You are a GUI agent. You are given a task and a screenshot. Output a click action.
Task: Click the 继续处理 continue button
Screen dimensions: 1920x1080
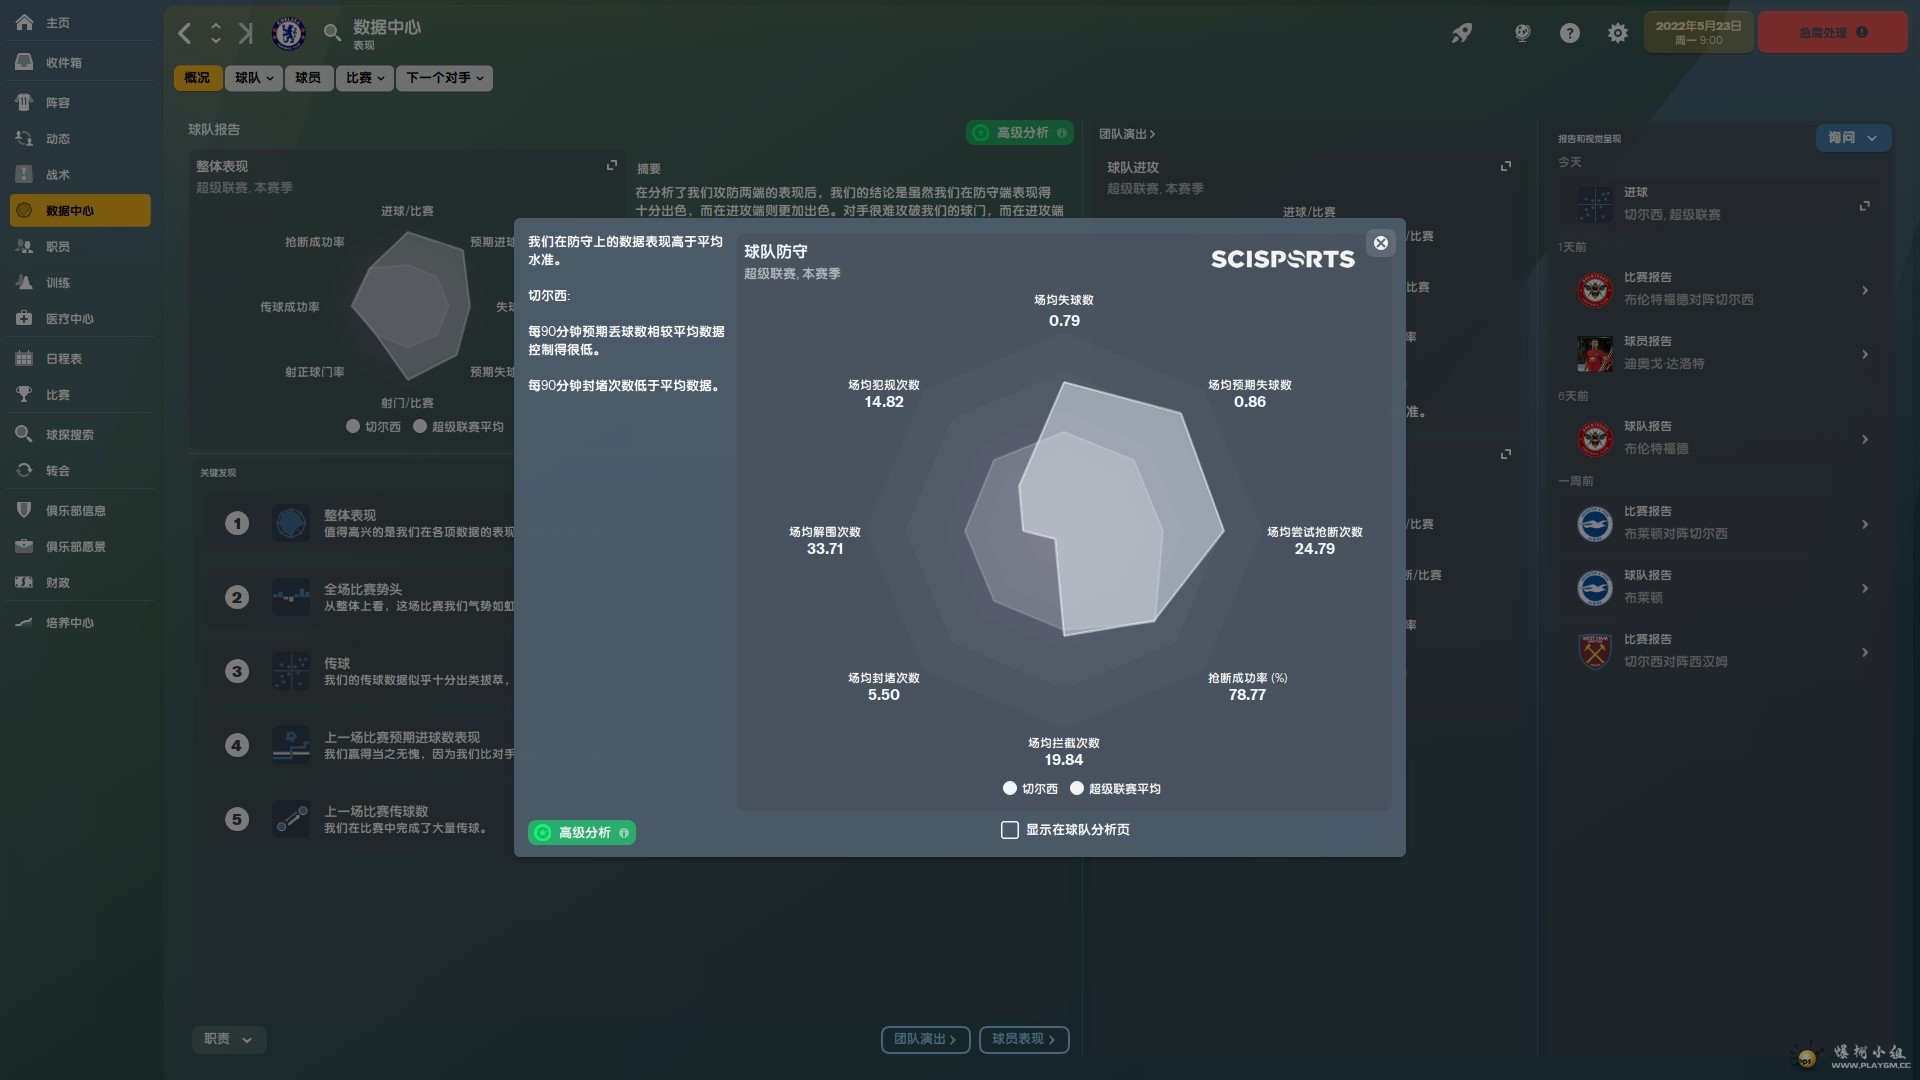point(1832,33)
